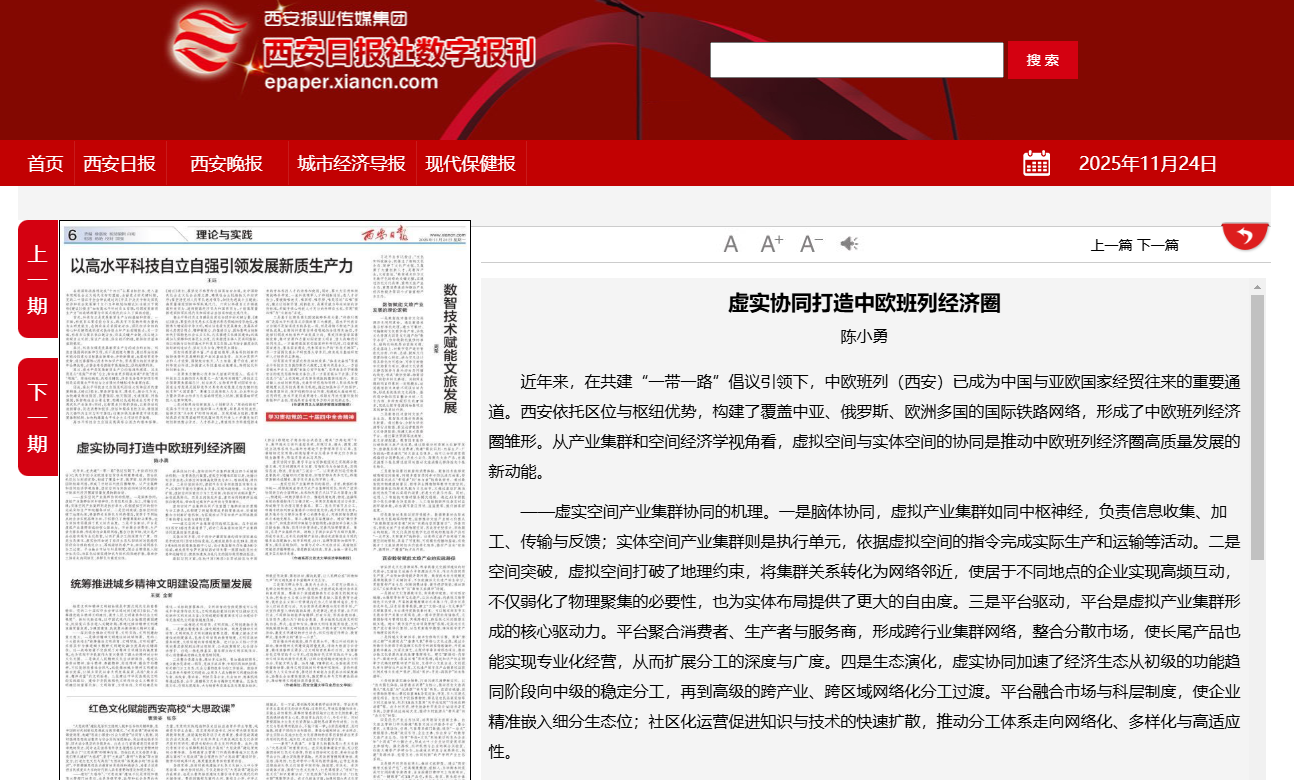Open next article via 下一篇 link

[1158, 245]
